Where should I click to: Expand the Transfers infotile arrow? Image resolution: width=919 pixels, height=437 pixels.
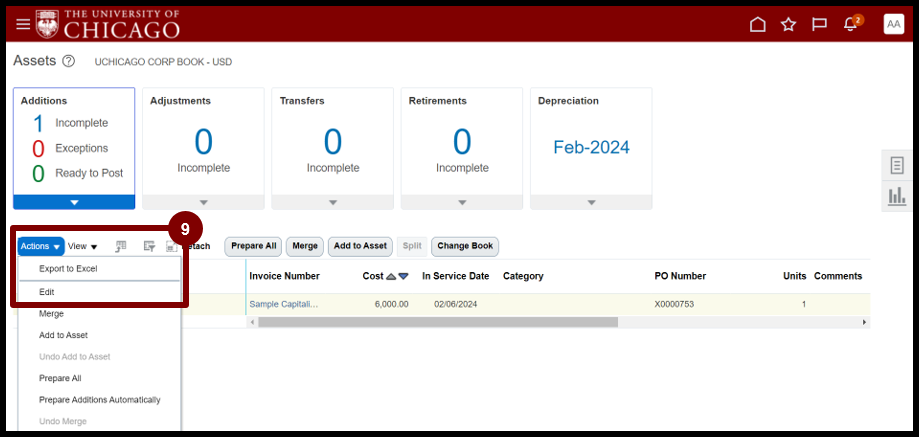pyautogui.click(x=333, y=202)
